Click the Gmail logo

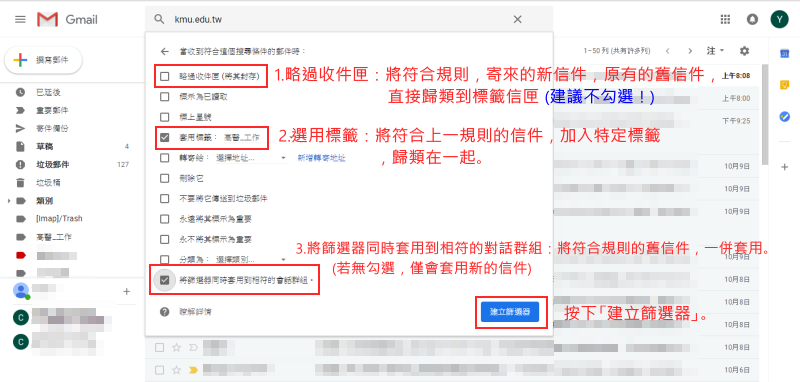pyautogui.click(x=67, y=19)
